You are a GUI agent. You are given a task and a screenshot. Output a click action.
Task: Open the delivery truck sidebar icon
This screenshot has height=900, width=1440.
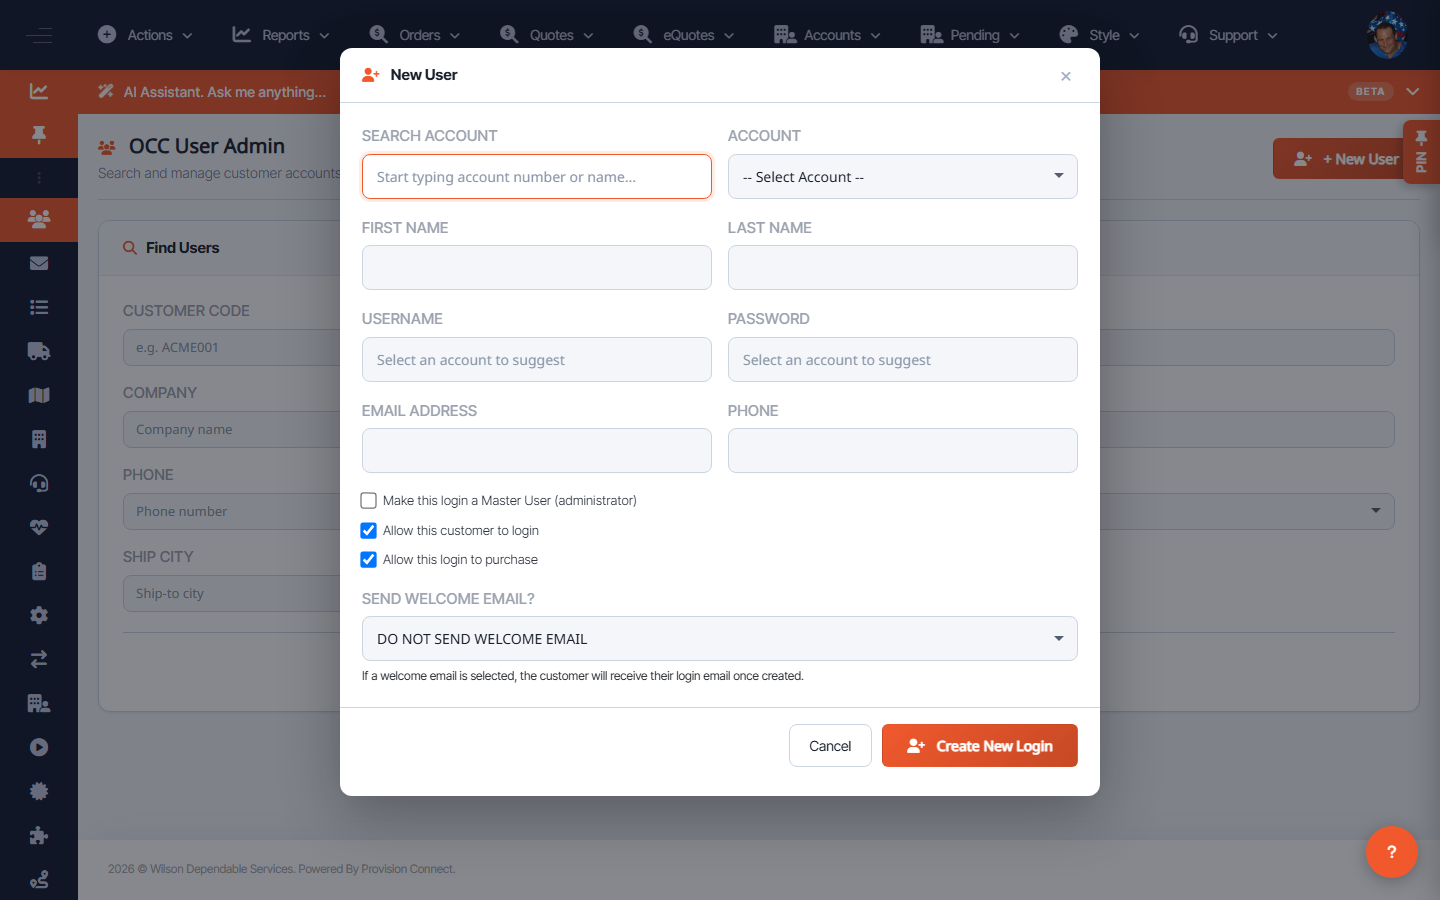(x=39, y=351)
